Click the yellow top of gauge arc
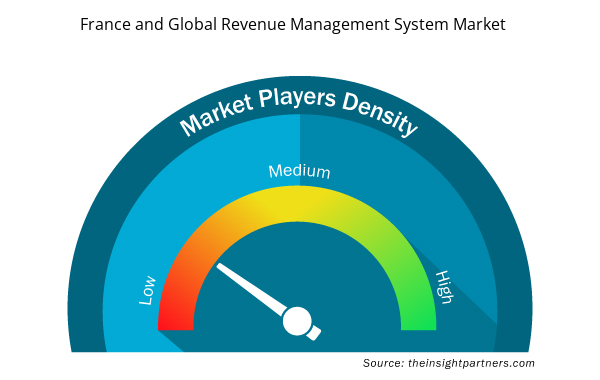This screenshot has height=380, width=600. point(297,204)
